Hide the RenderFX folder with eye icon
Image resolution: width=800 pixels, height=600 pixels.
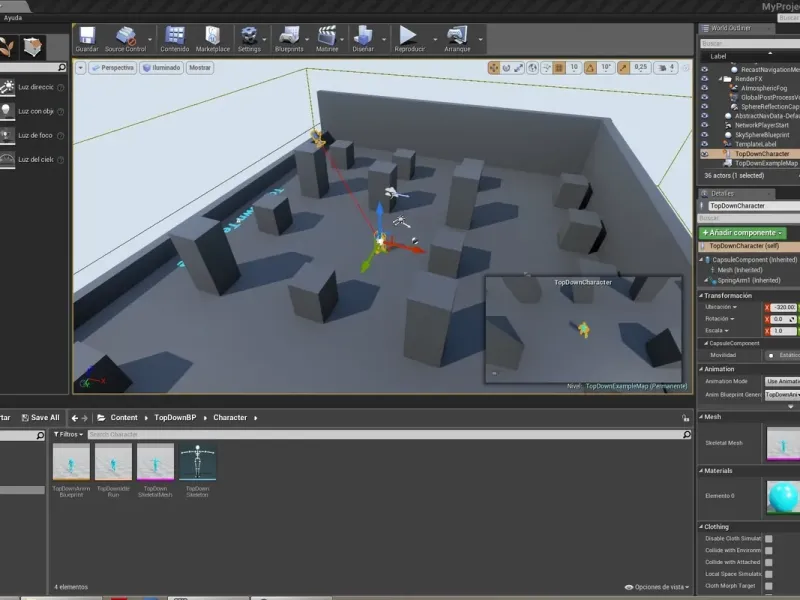click(x=705, y=79)
